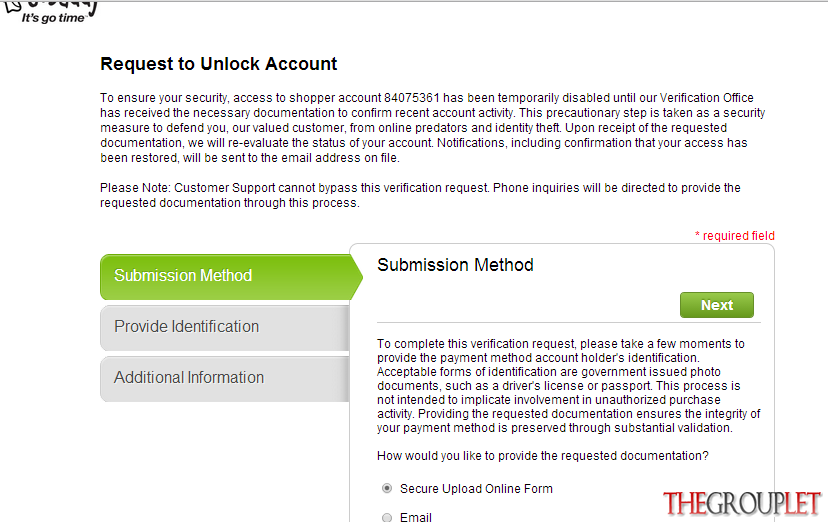Click the green Next button
Viewport: 828px width, 522px height.
(717, 305)
